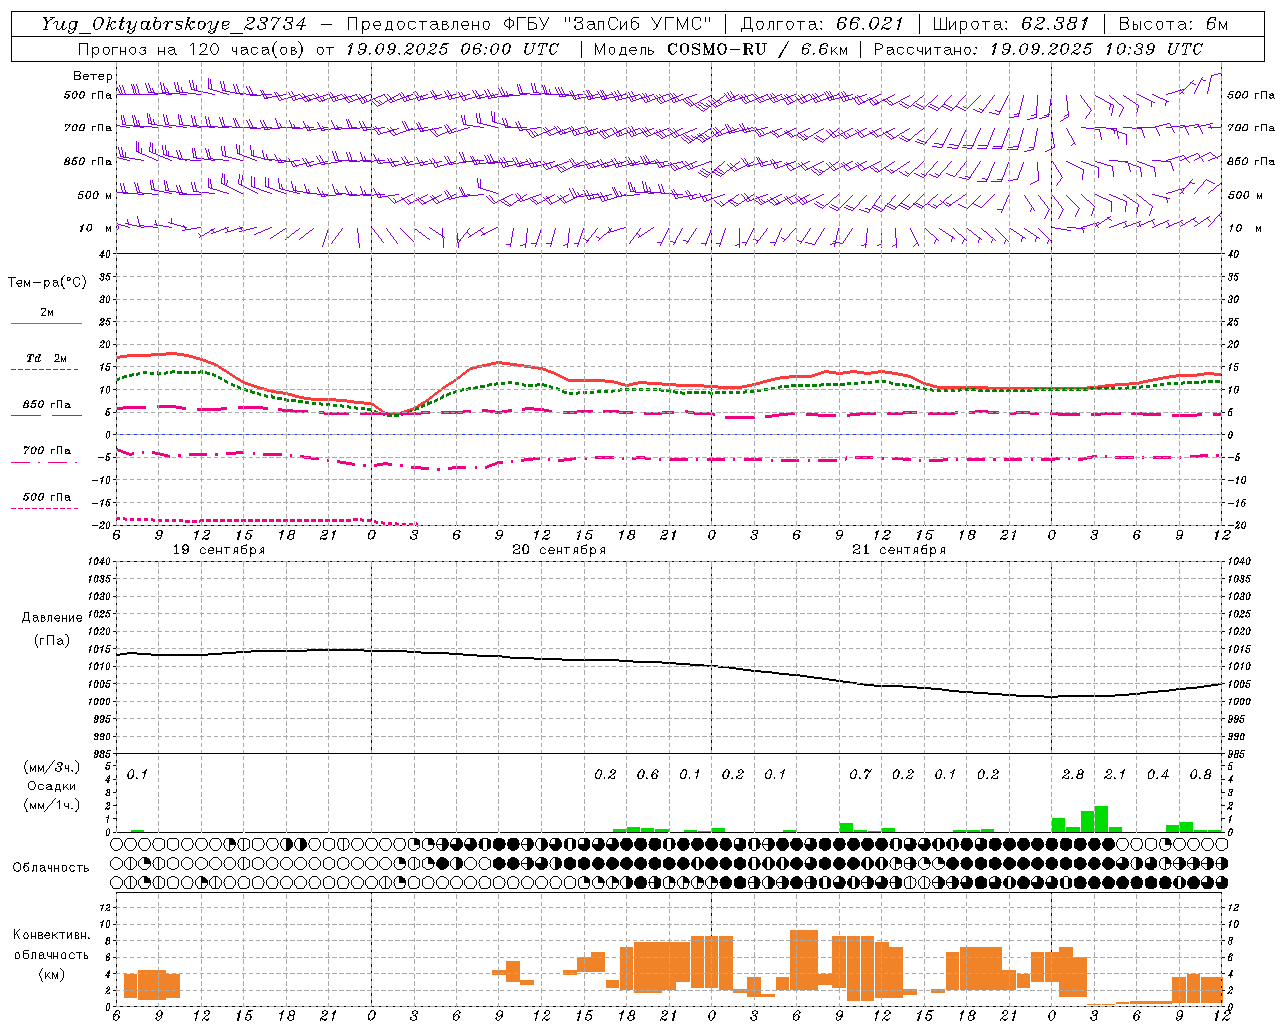Click the 'Широта: 62.381' latitude value
The height and width of the screenshot is (1024, 1280).
pos(1010,24)
